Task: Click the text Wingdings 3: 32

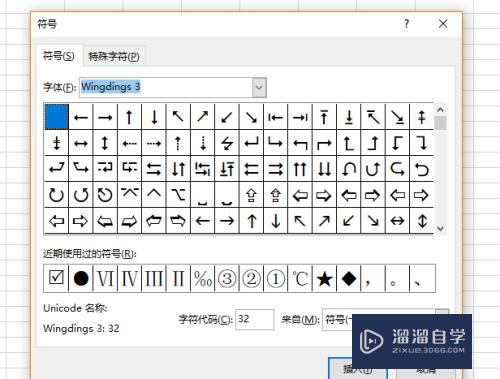Action: [x=81, y=328]
